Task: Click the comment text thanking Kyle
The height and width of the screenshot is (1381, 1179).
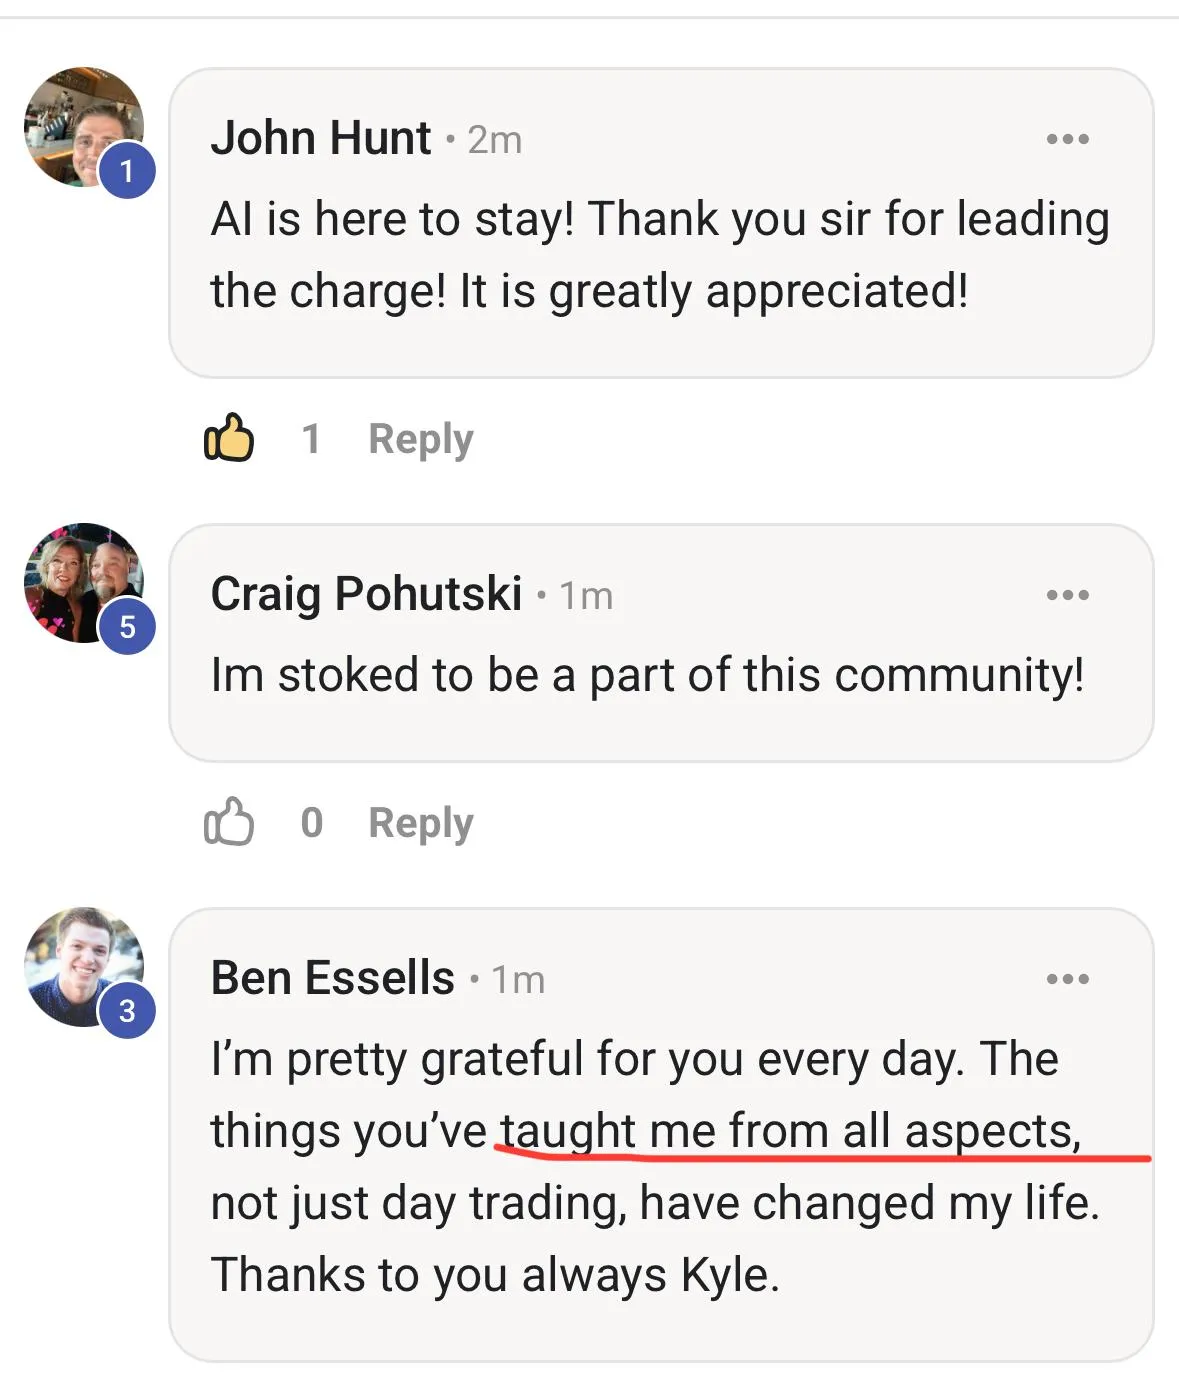Action: [494, 1275]
